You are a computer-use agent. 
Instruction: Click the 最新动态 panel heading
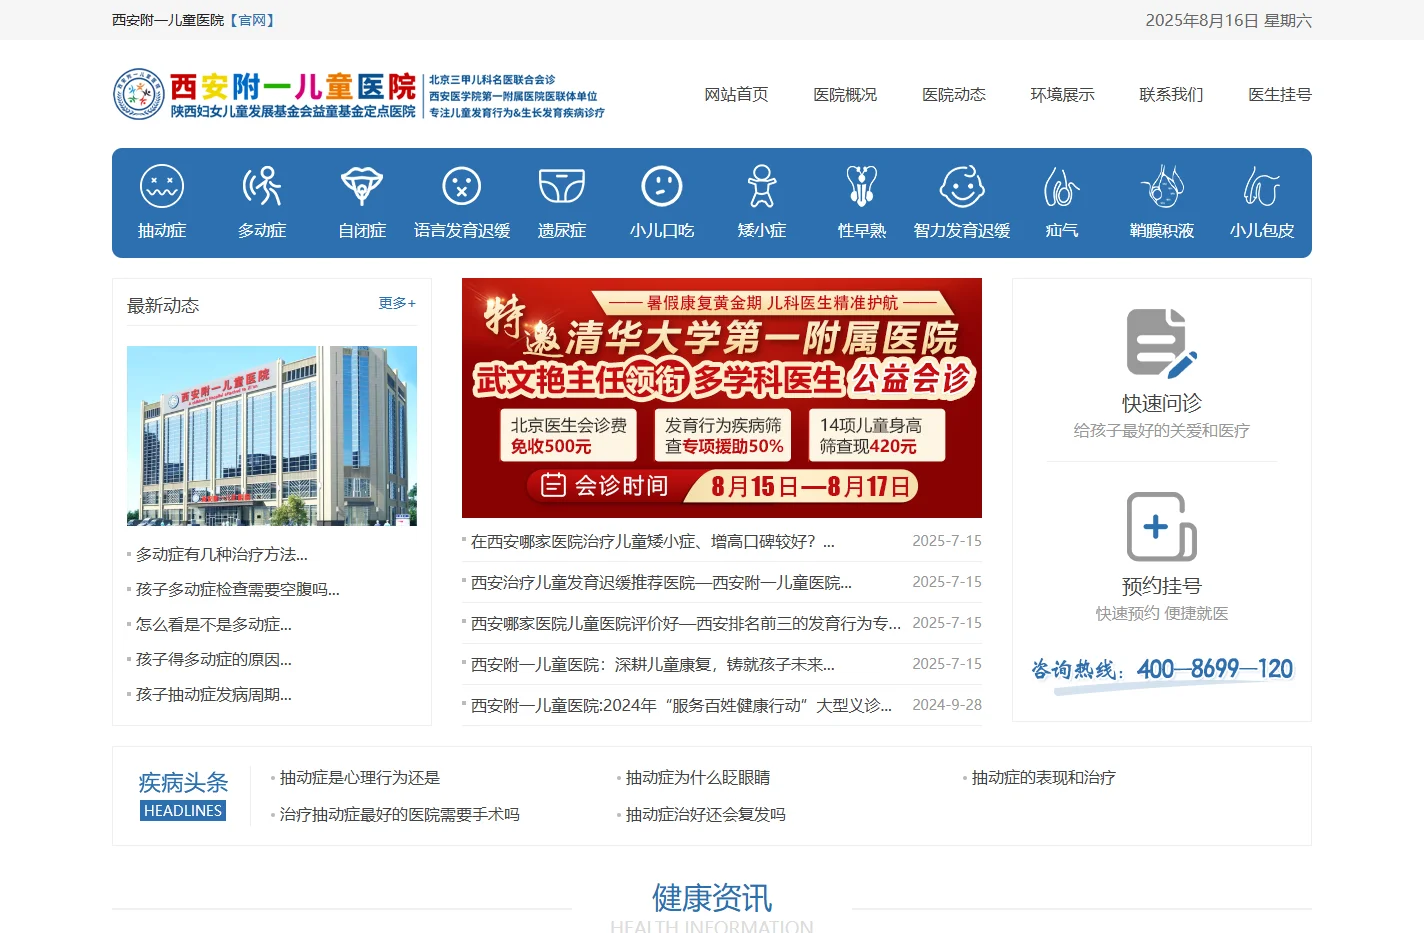(x=163, y=305)
